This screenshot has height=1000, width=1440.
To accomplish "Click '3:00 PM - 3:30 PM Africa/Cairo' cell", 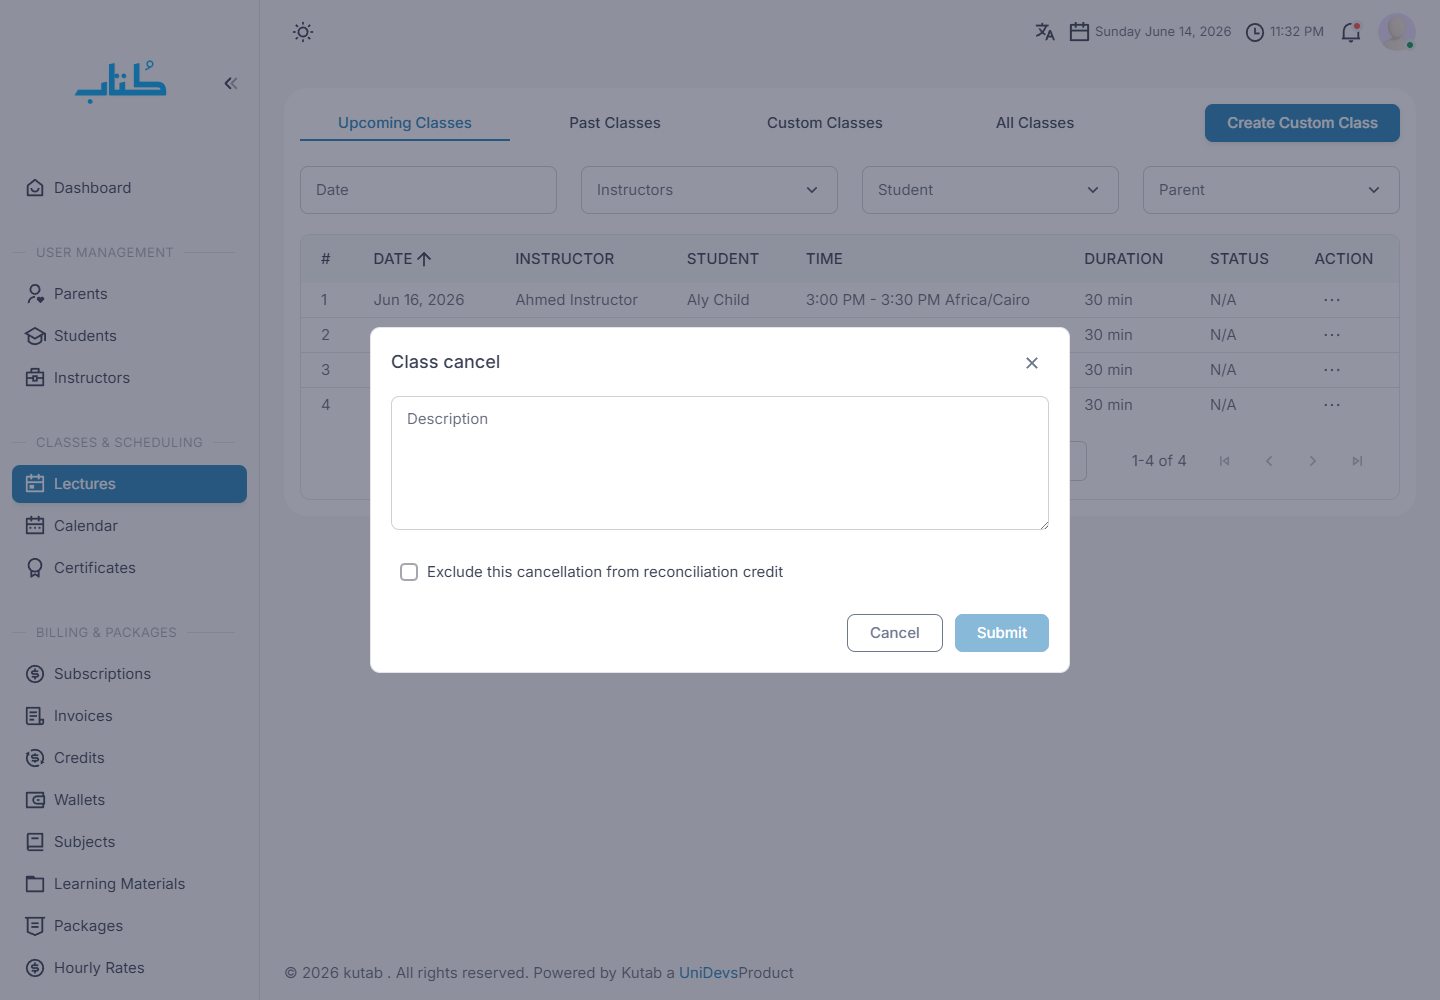I will pyautogui.click(x=918, y=300).
